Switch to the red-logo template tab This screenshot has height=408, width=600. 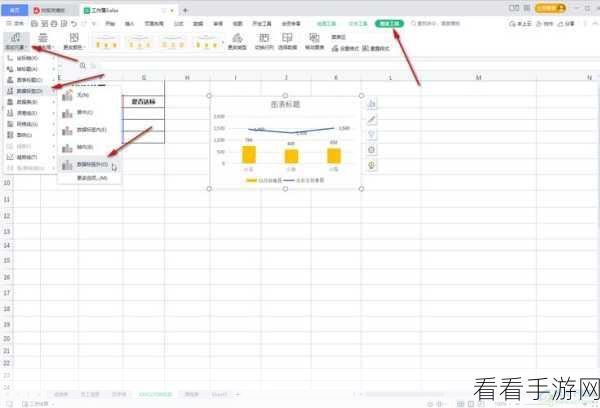pyautogui.click(x=54, y=10)
